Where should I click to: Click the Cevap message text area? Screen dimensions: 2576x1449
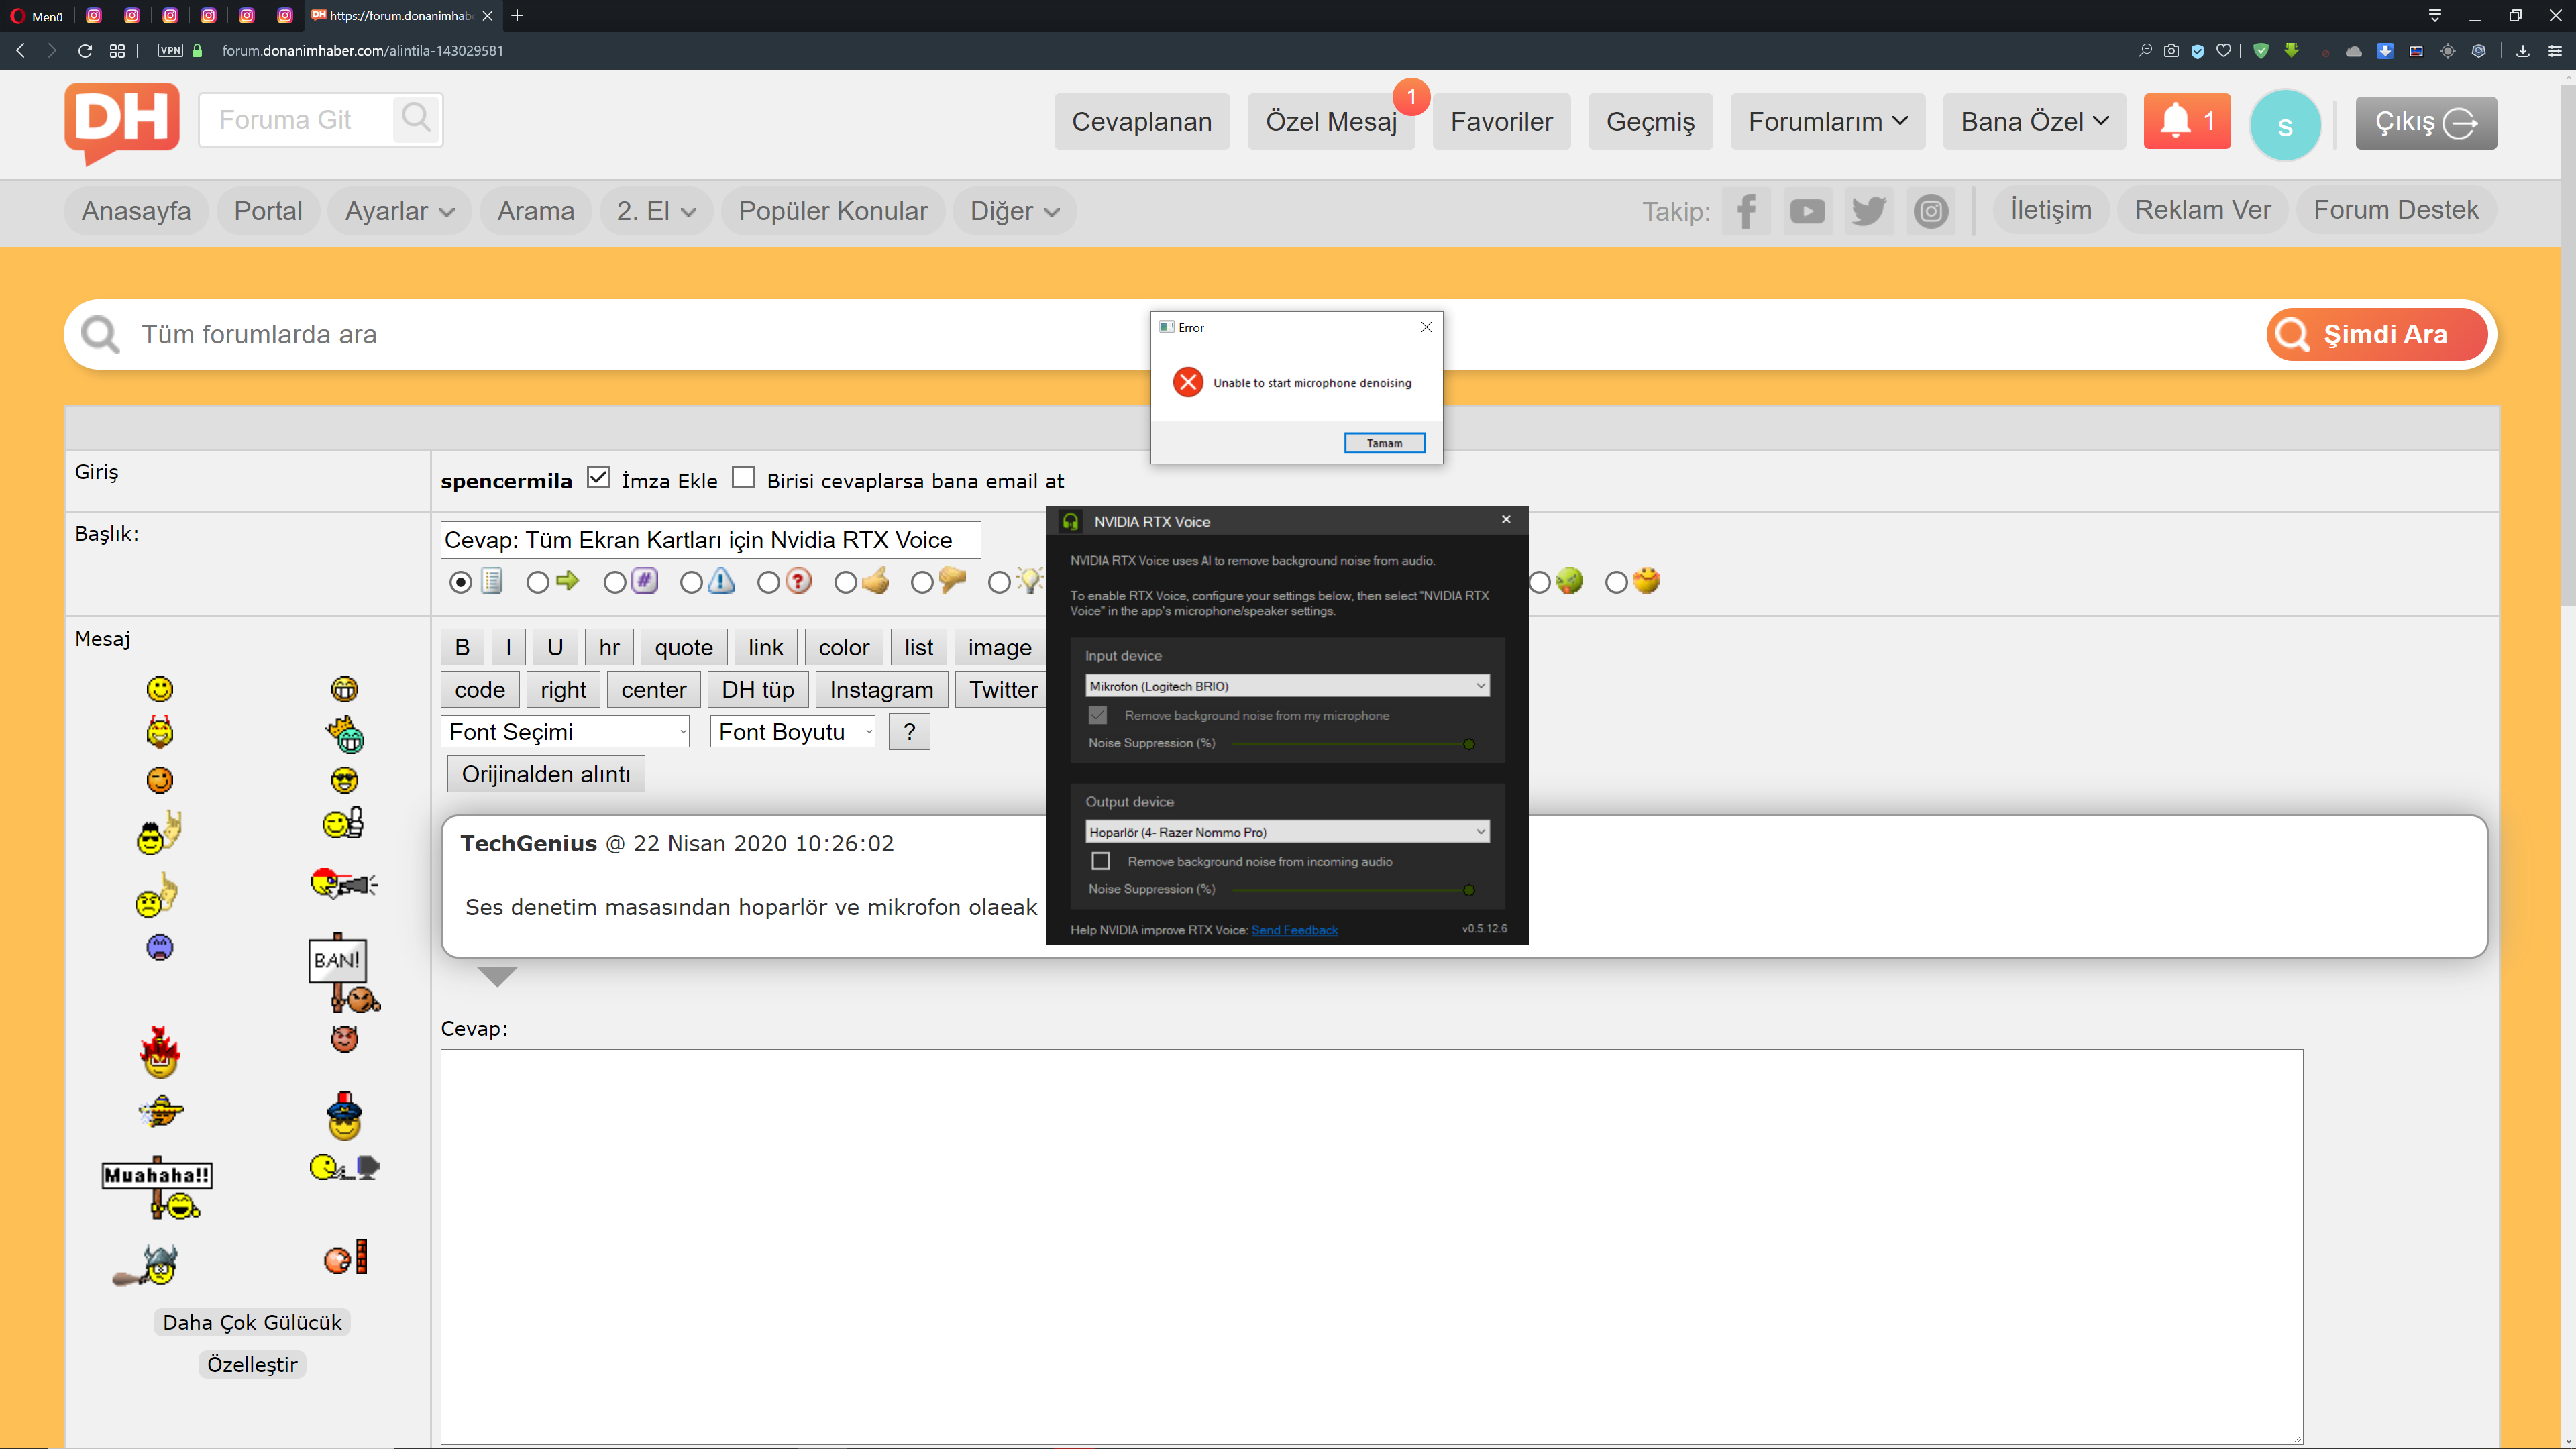(x=1372, y=1246)
